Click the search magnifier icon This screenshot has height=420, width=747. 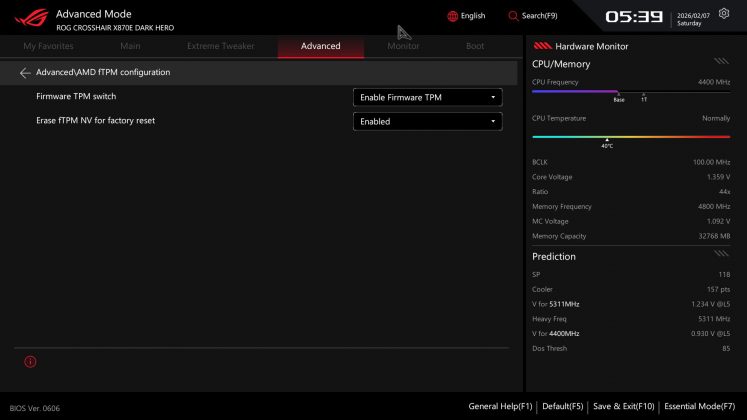513,16
